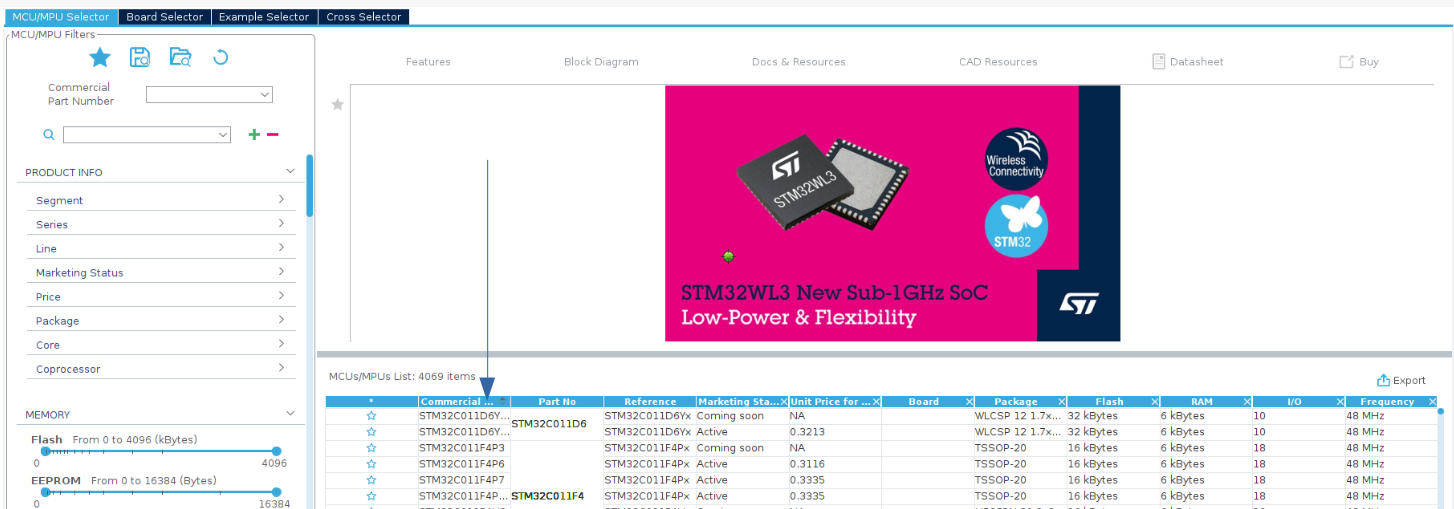Image resolution: width=1454 pixels, height=509 pixels.
Task: Click the favorites star in MCU/MPU Filters
Action: coord(100,57)
